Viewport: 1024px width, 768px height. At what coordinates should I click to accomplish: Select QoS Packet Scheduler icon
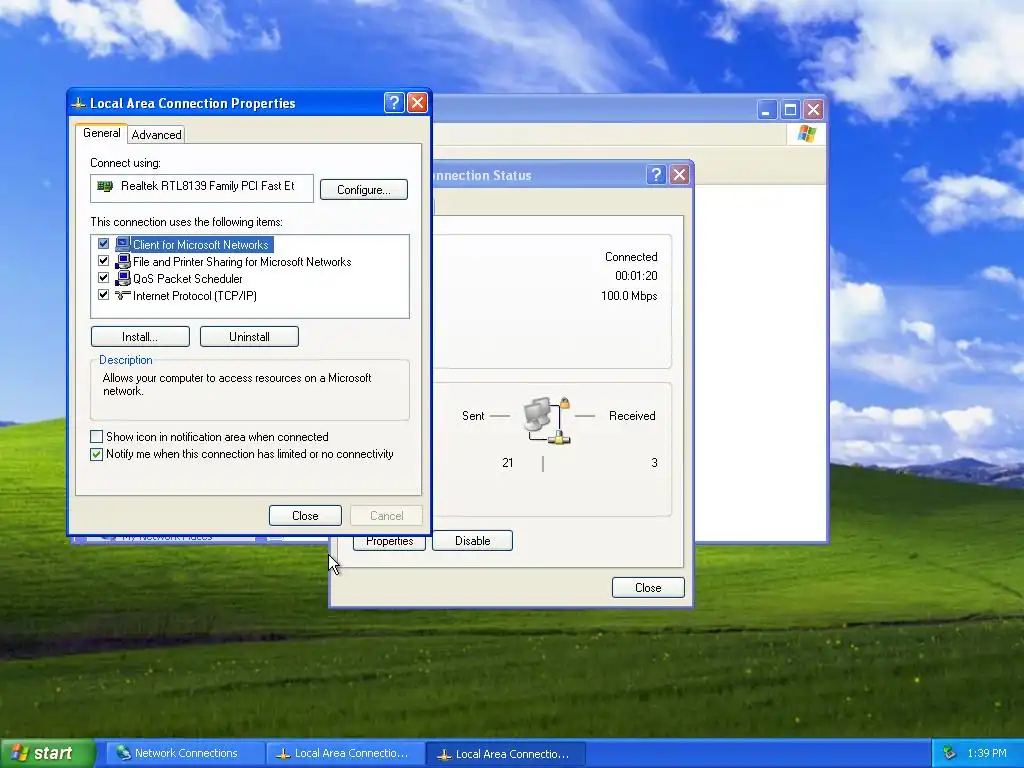point(123,278)
